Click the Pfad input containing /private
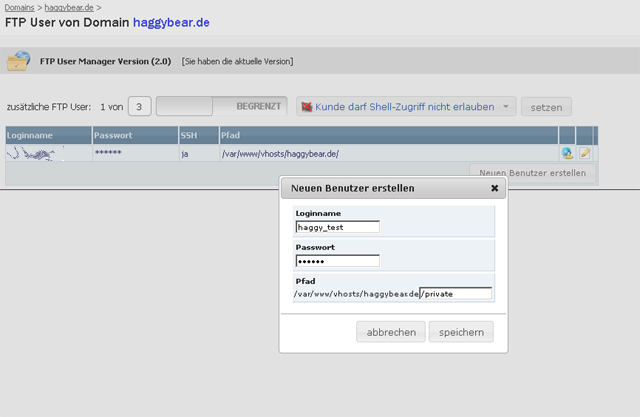The height and width of the screenshot is (417, 640). pyautogui.click(x=456, y=294)
